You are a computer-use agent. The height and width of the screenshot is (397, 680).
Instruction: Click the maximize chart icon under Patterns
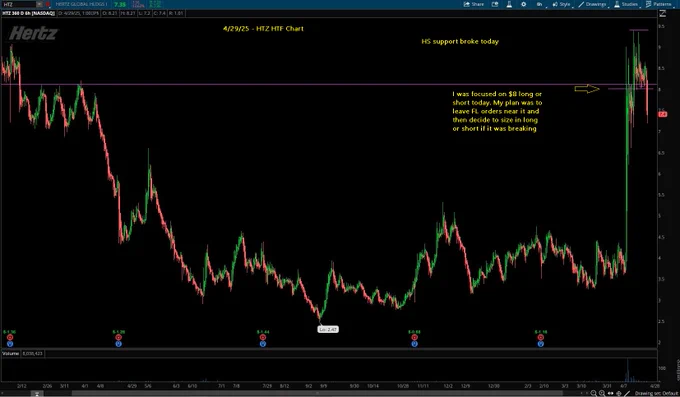click(x=662, y=14)
